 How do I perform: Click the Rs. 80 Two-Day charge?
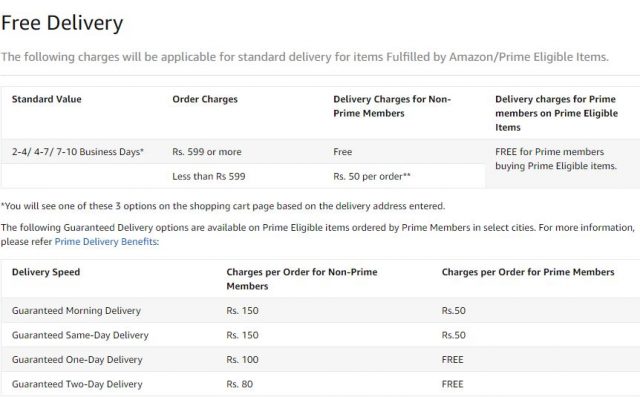240,384
